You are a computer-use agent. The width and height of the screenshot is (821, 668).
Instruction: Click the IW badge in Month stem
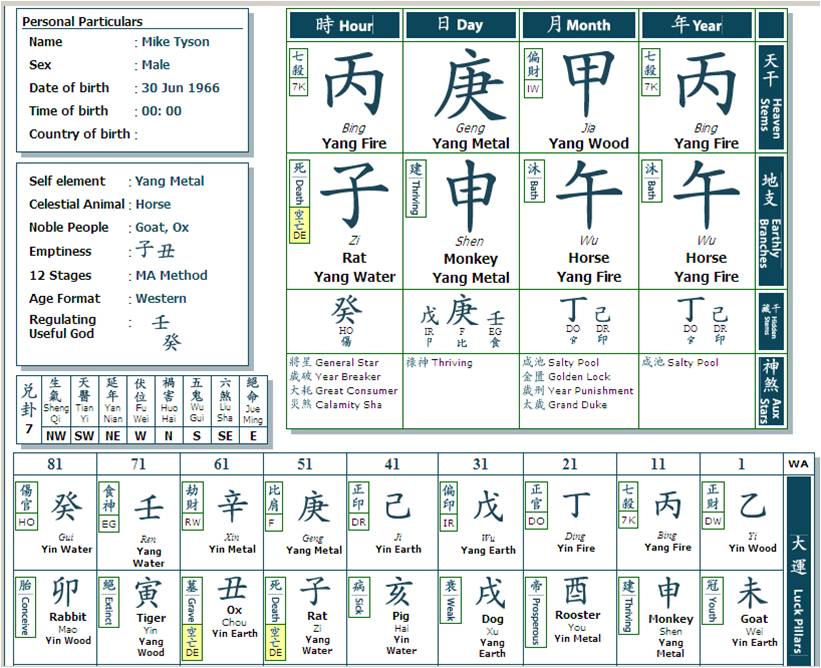(x=533, y=89)
